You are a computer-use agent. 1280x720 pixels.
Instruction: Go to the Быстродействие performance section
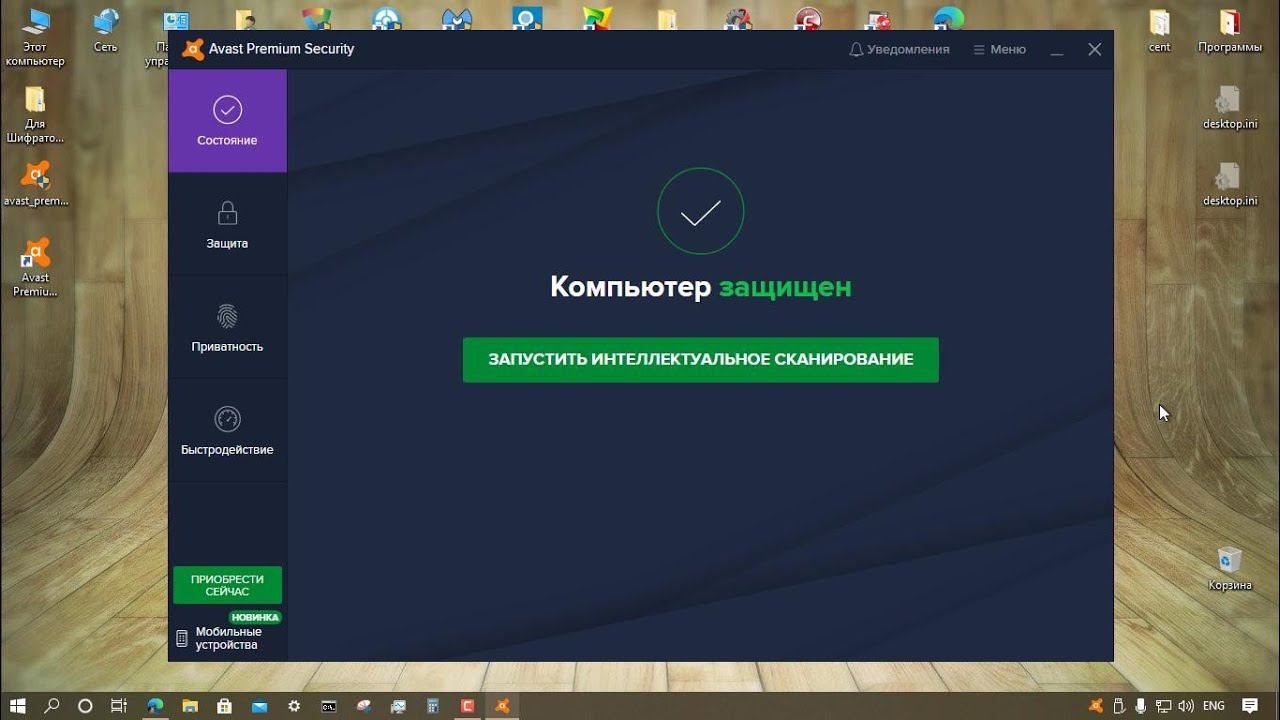pos(227,430)
